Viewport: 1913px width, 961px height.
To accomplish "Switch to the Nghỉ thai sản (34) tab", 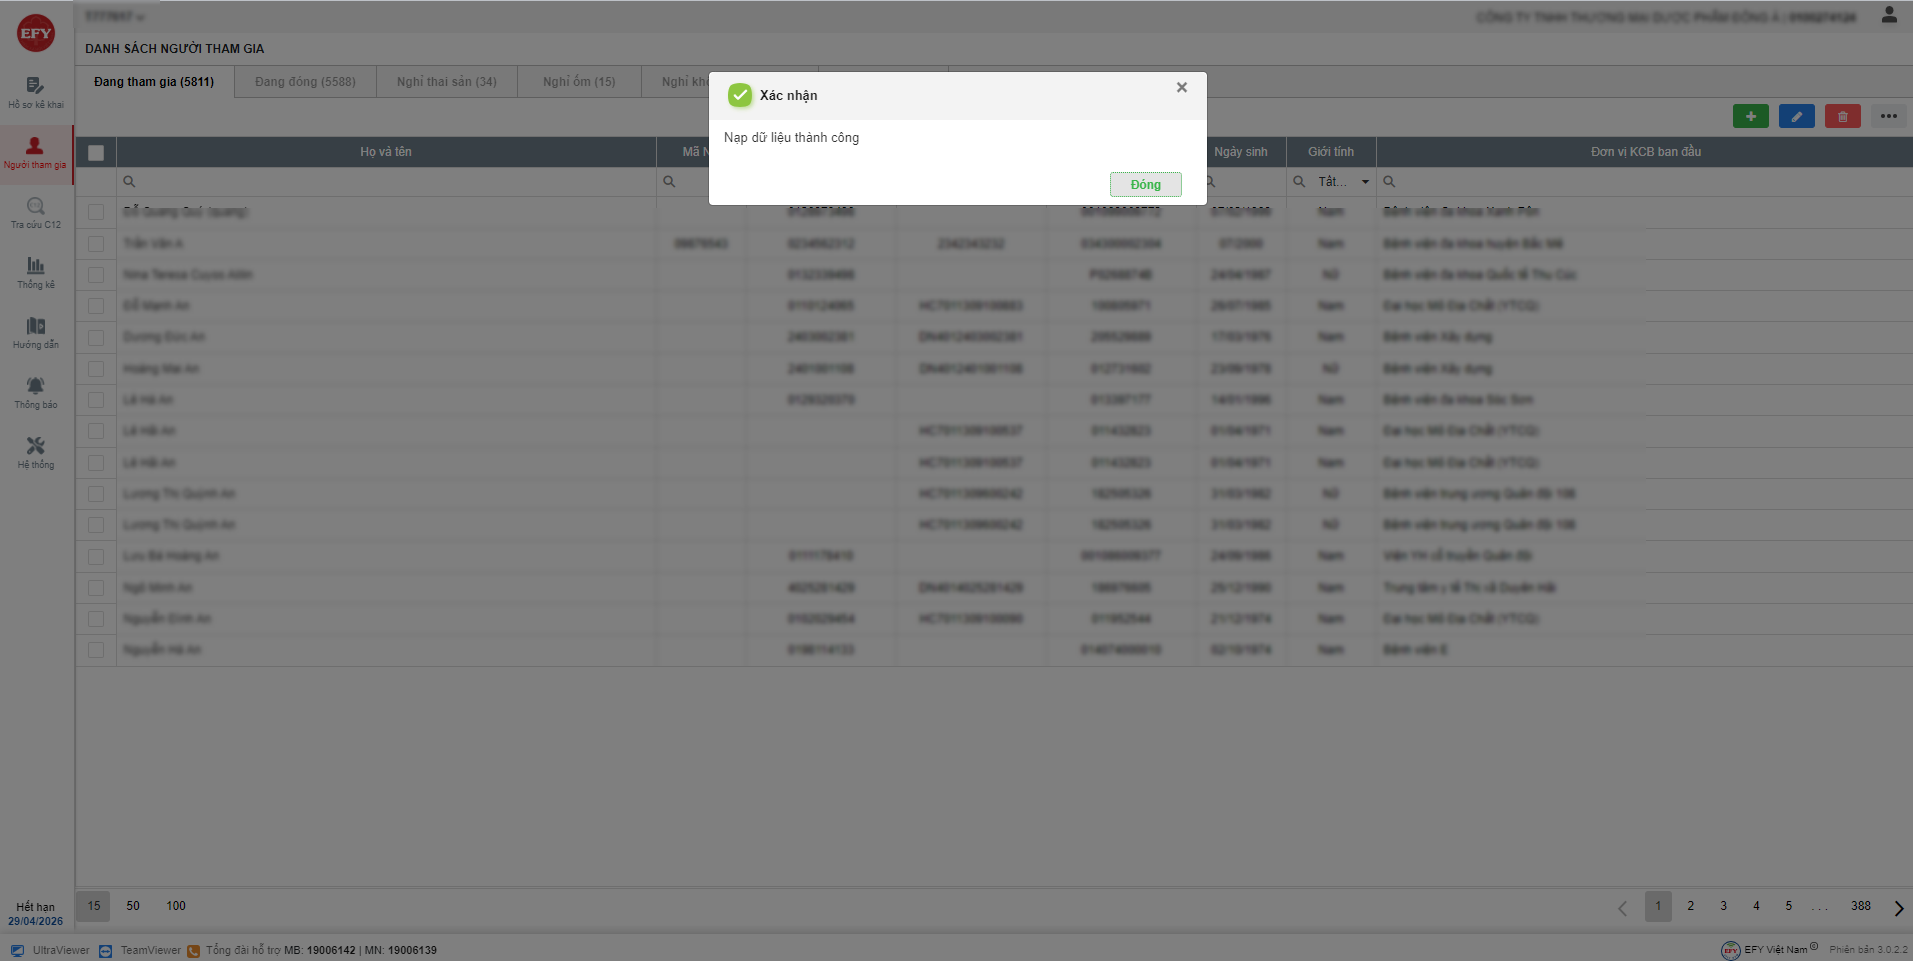I will coord(446,82).
